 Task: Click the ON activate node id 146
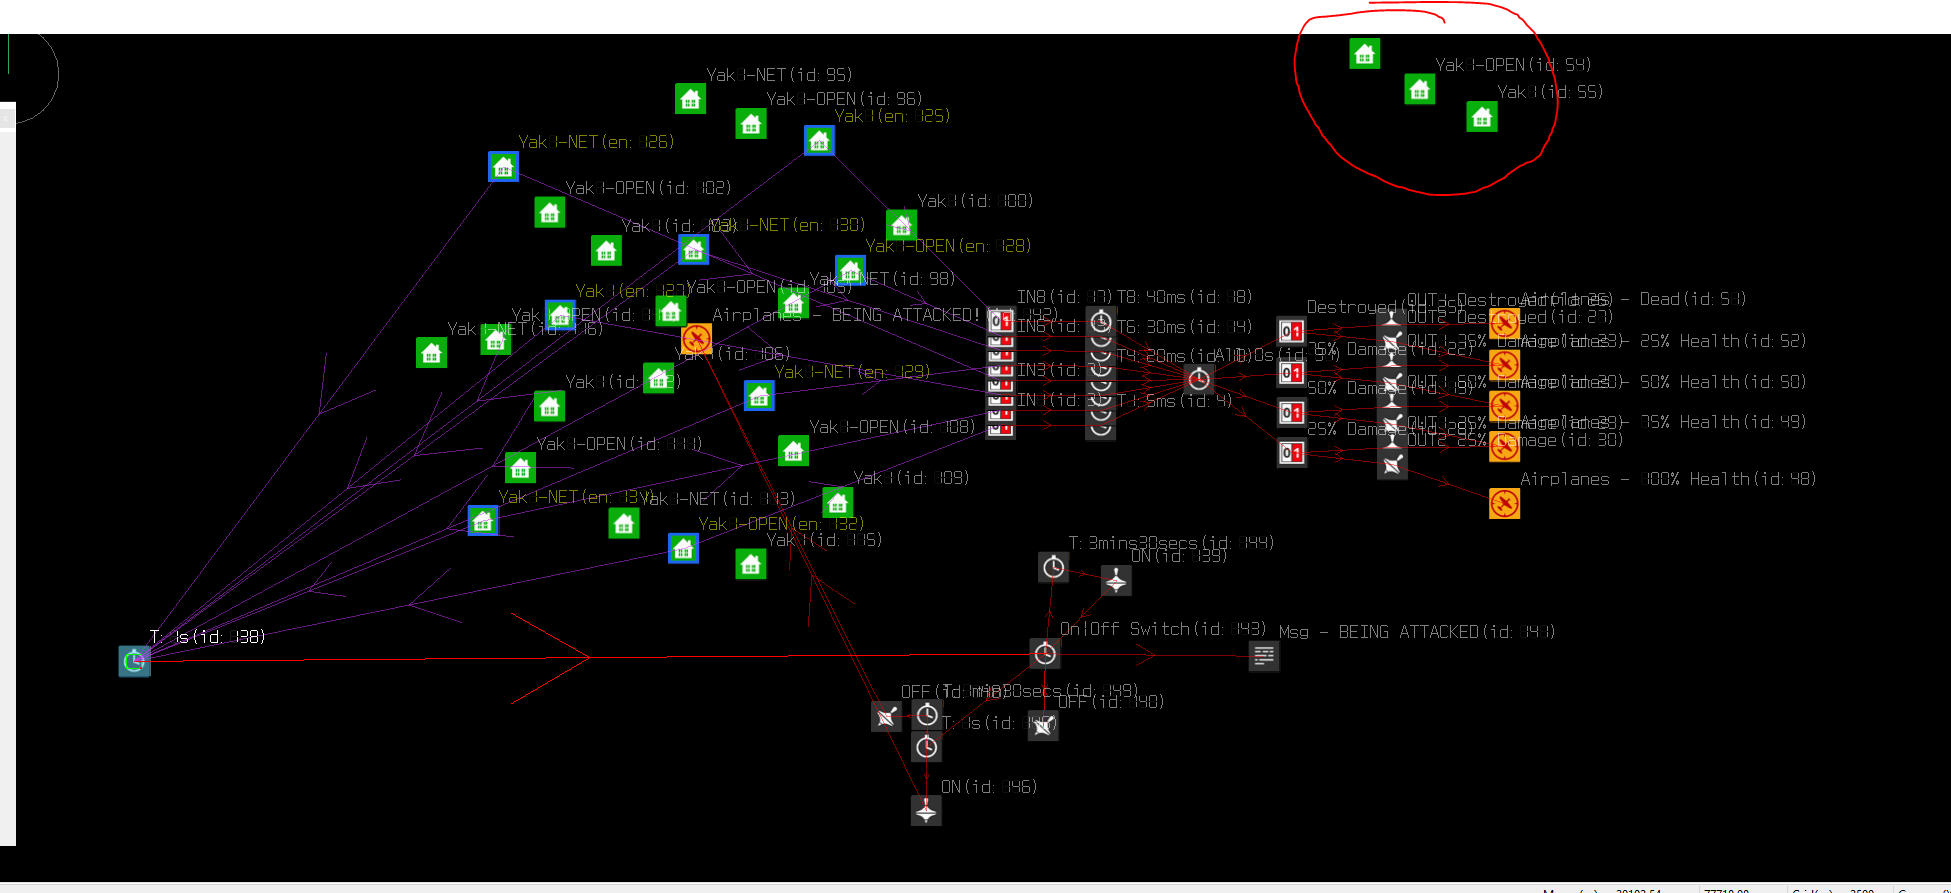[926, 810]
